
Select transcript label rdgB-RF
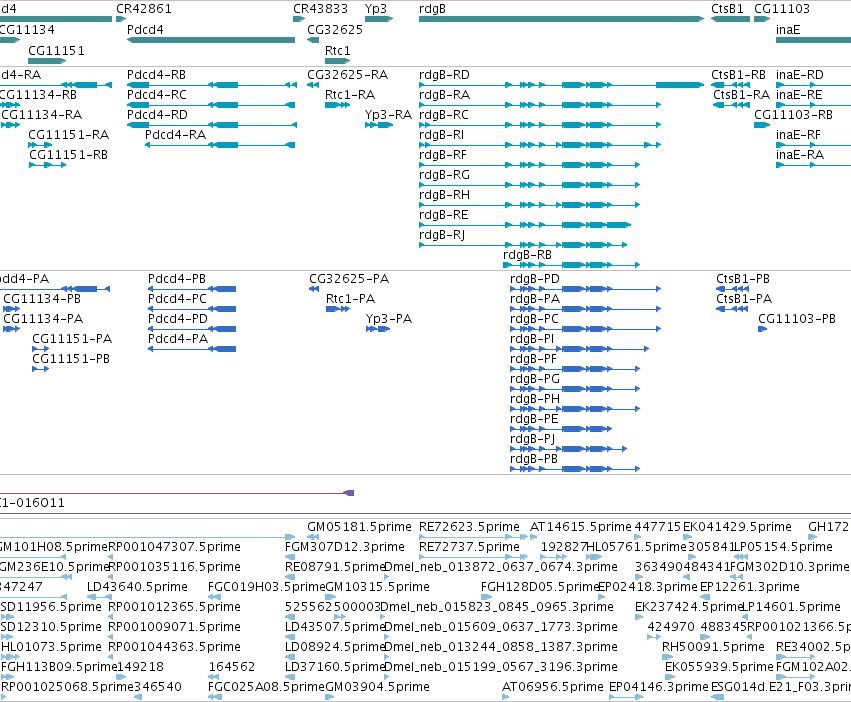443,155
